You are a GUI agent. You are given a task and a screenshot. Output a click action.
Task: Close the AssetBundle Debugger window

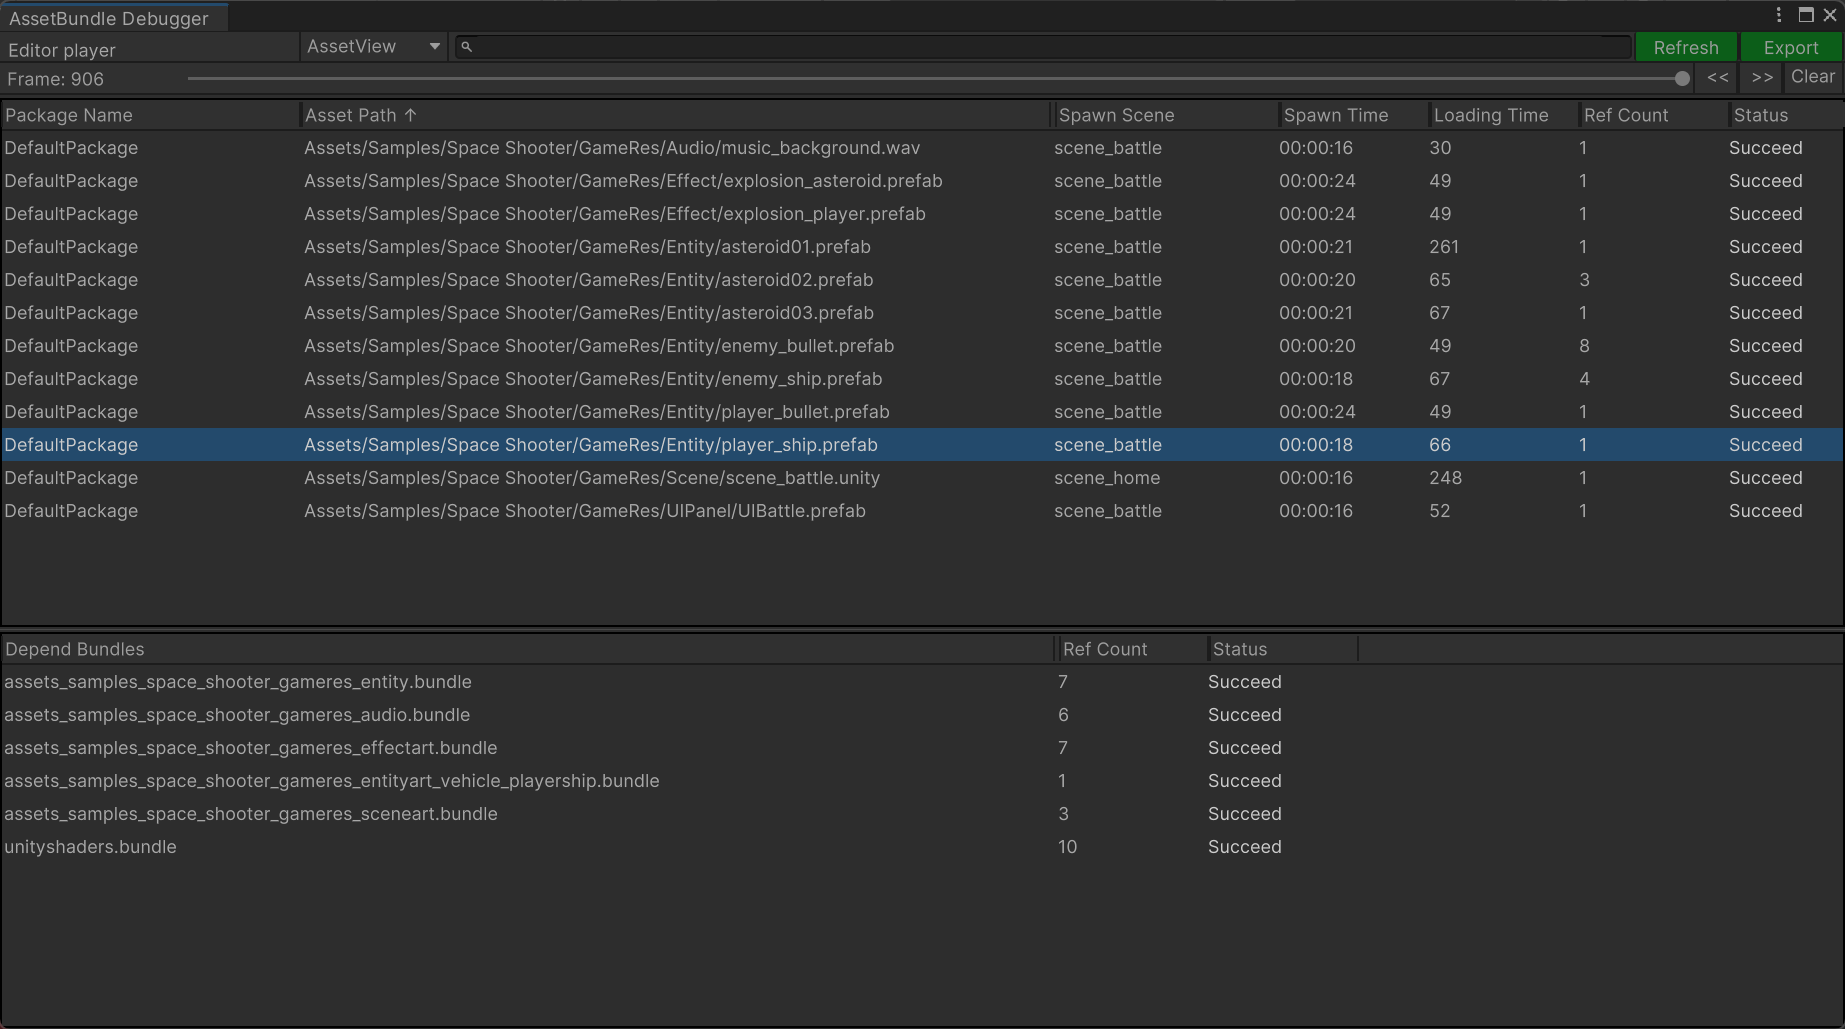pos(1830,15)
